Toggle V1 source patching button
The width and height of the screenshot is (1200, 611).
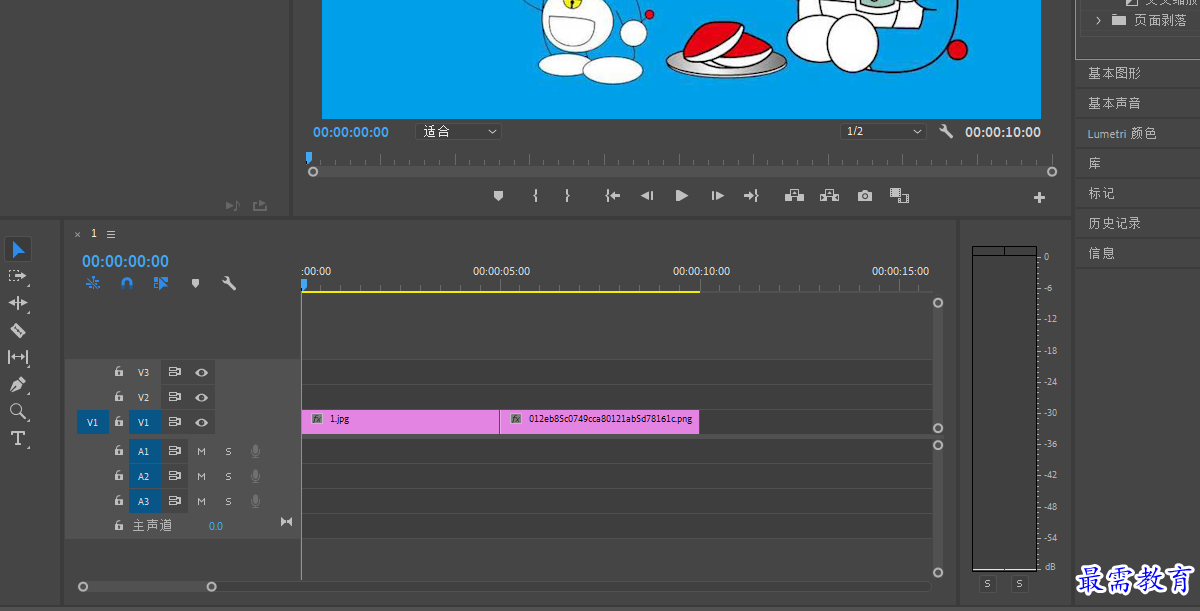click(x=92, y=422)
